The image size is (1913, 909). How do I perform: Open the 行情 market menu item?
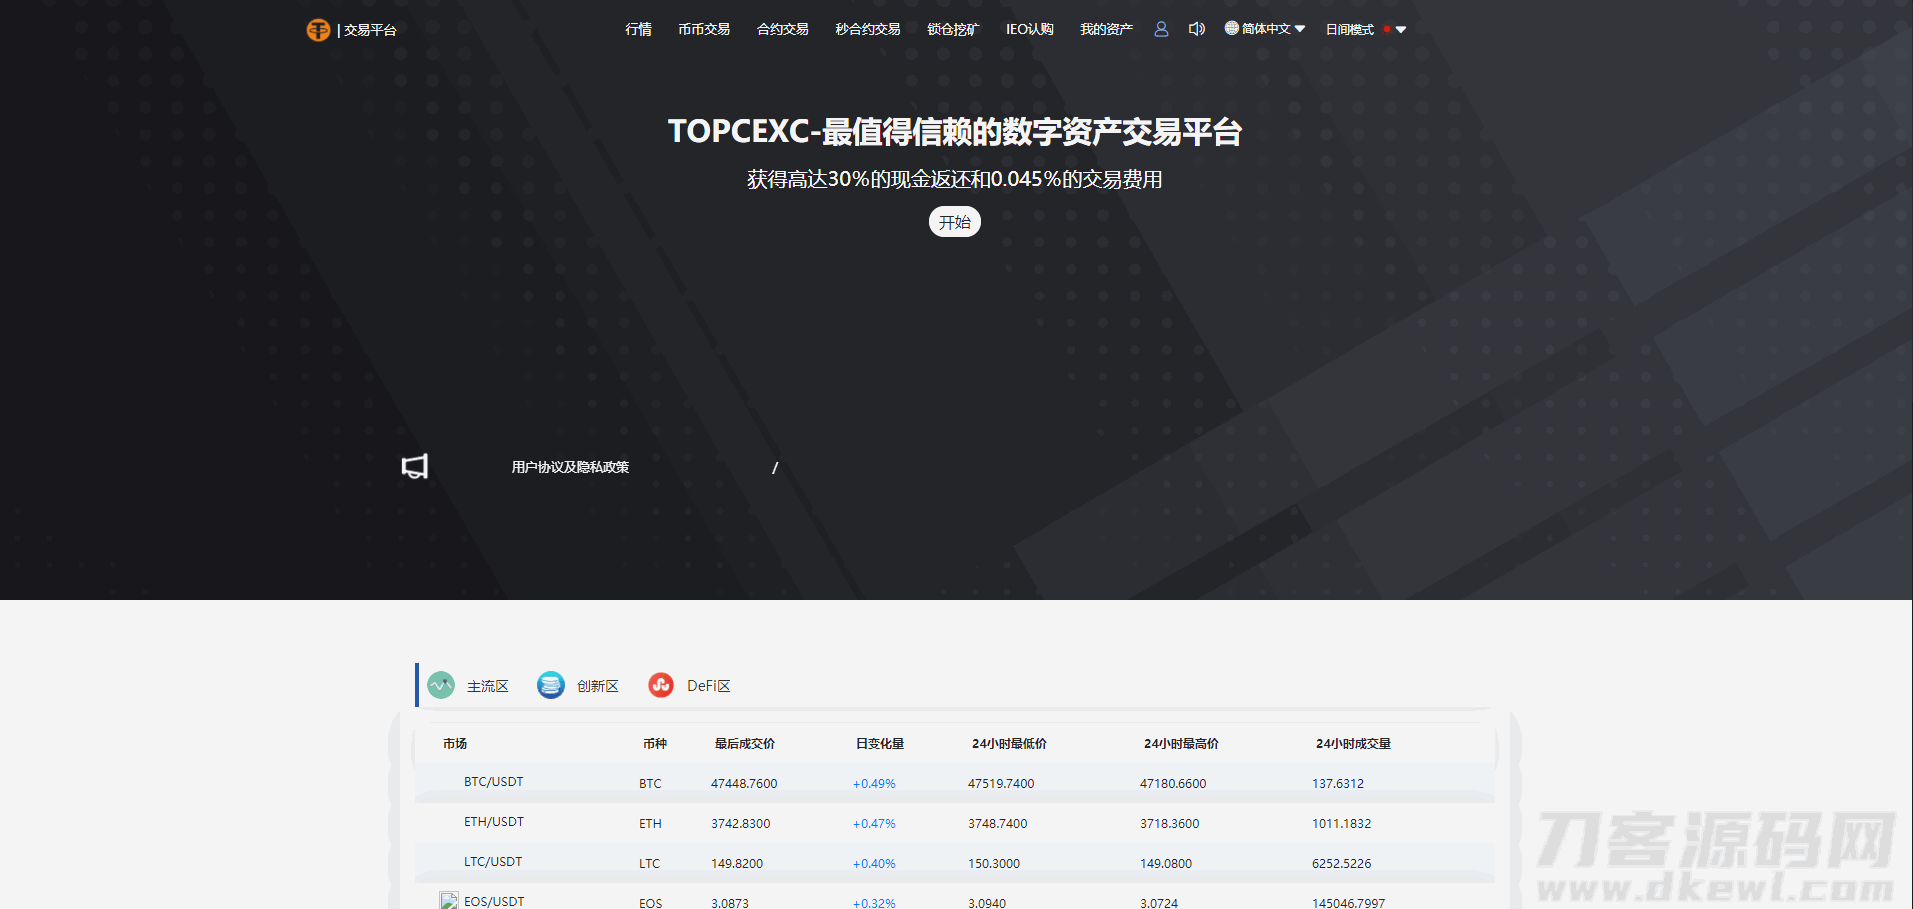tap(638, 29)
